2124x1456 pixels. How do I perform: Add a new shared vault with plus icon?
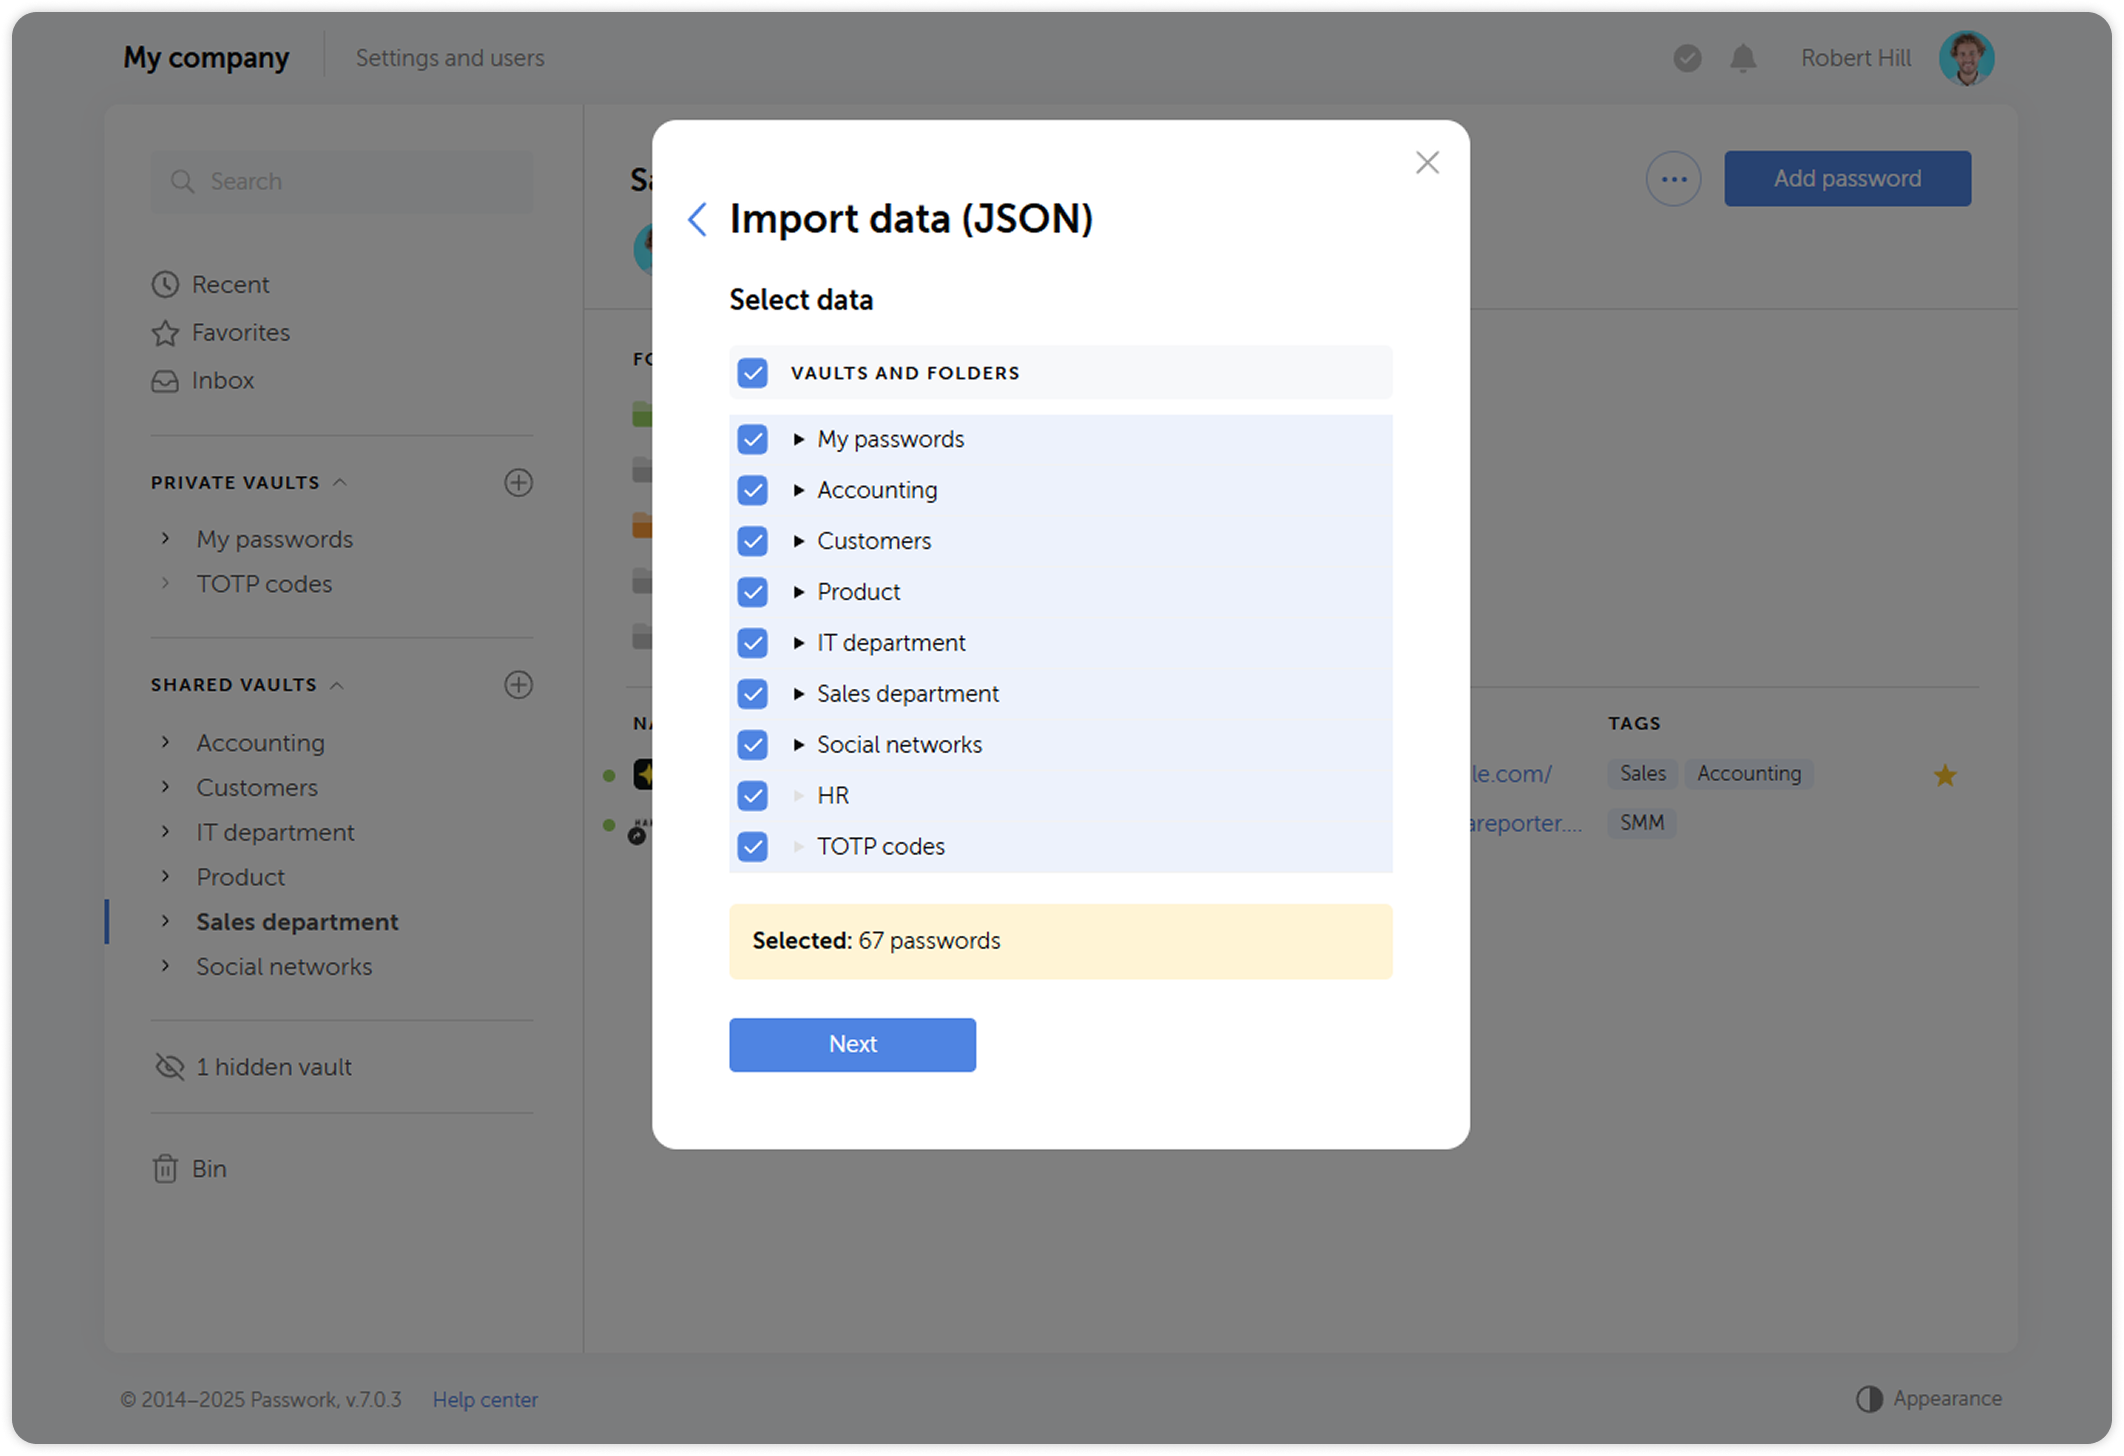click(x=518, y=684)
